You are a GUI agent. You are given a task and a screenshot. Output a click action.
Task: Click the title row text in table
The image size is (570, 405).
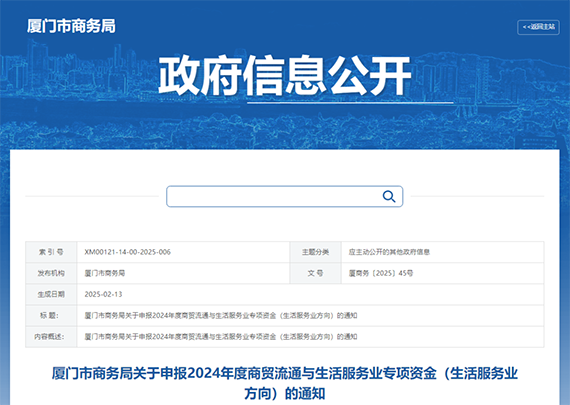(221, 315)
